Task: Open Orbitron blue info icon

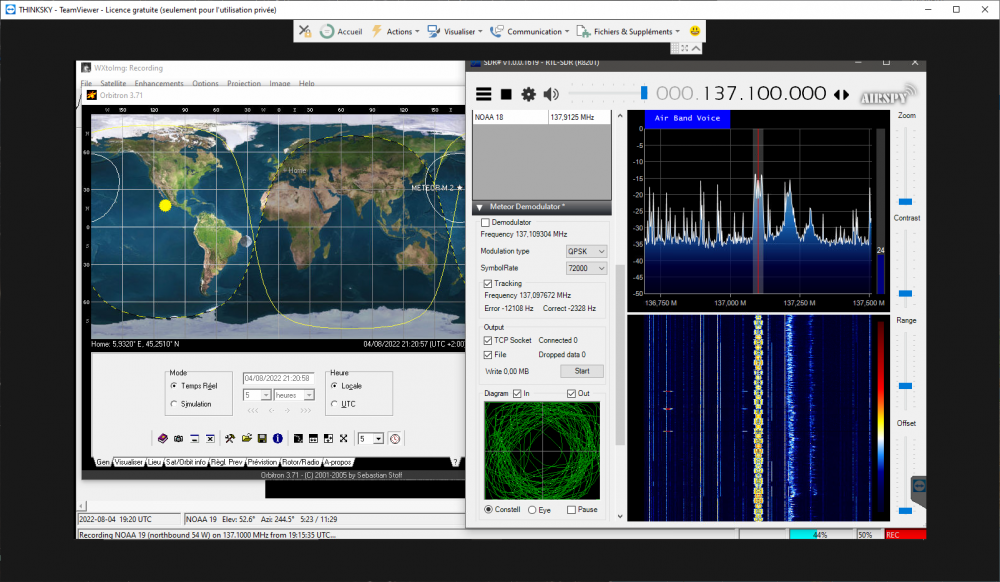Action: coord(277,439)
